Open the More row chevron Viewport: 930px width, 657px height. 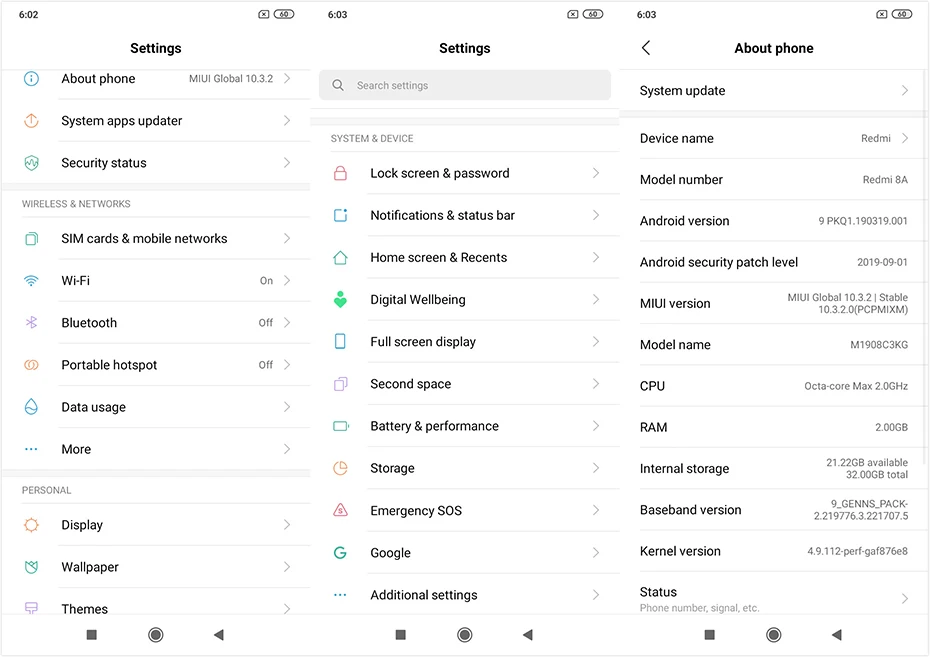287,449
